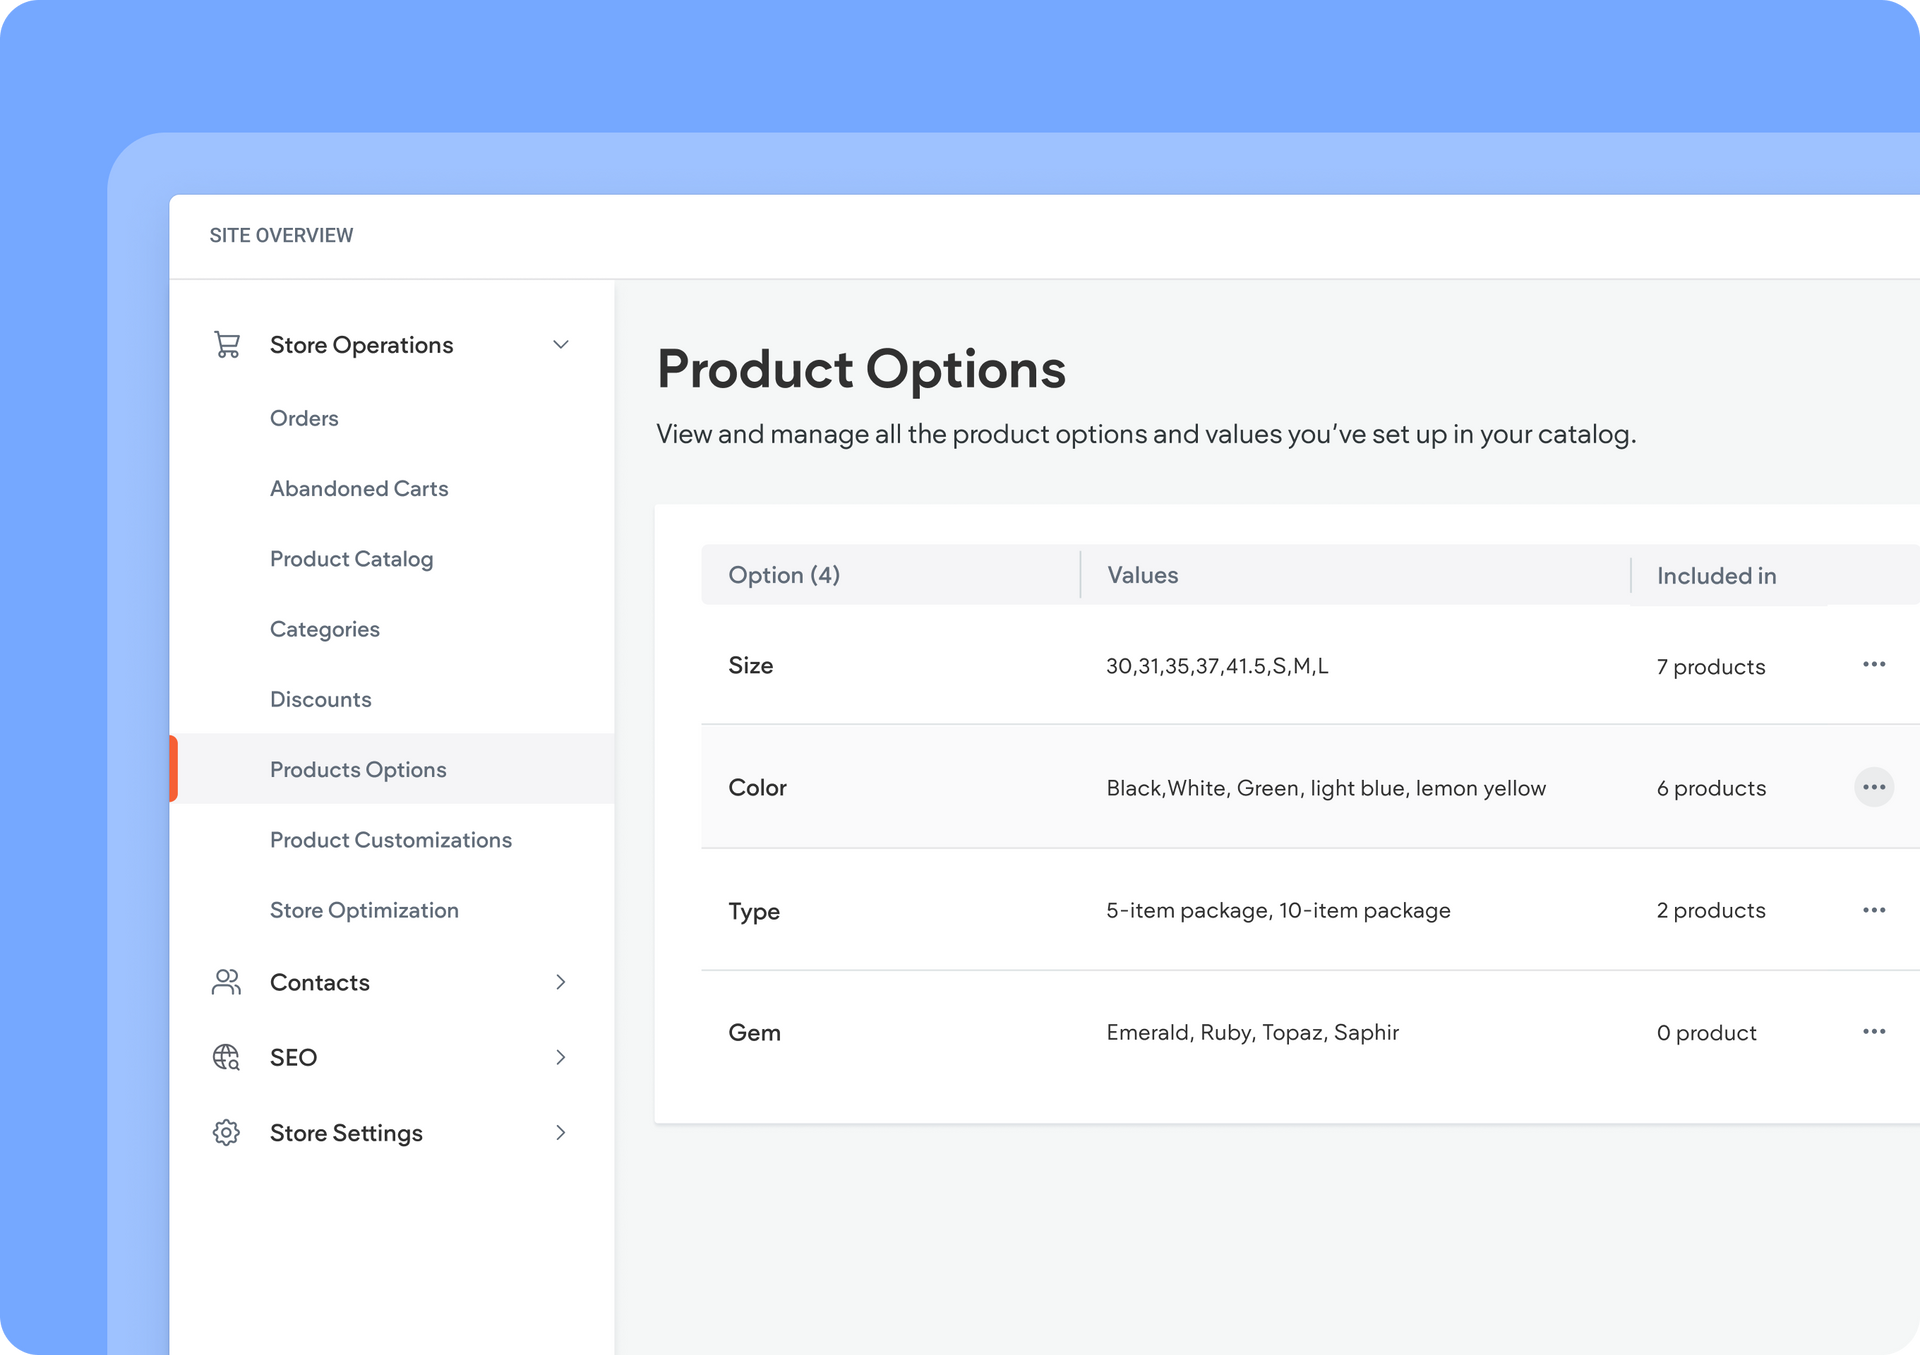
Task: Click the Contacts people icon
Action: (227, 982)
